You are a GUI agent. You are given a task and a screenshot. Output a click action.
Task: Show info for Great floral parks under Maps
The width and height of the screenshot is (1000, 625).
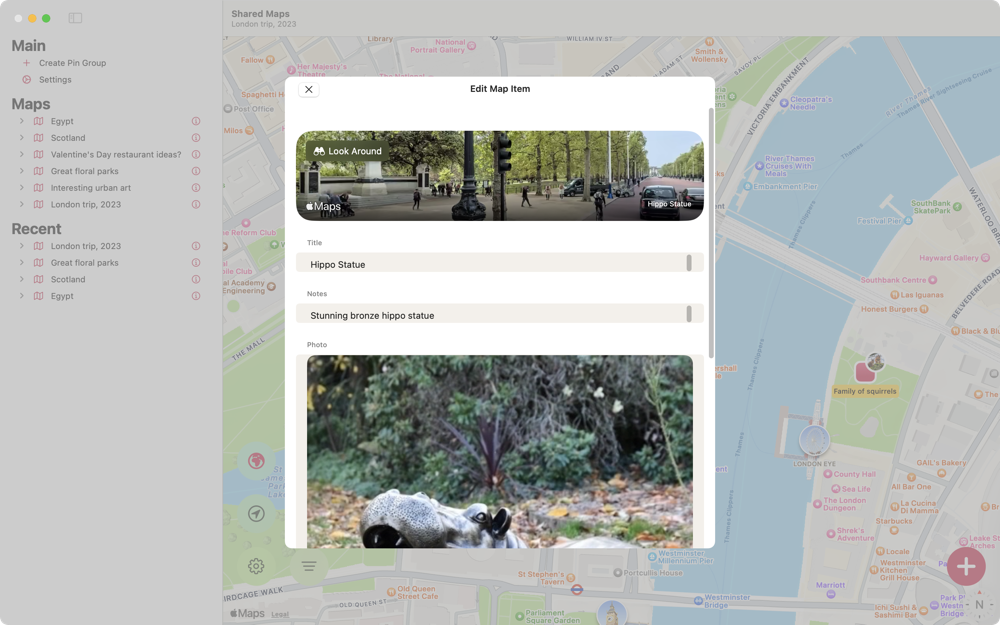coord(196,171)
